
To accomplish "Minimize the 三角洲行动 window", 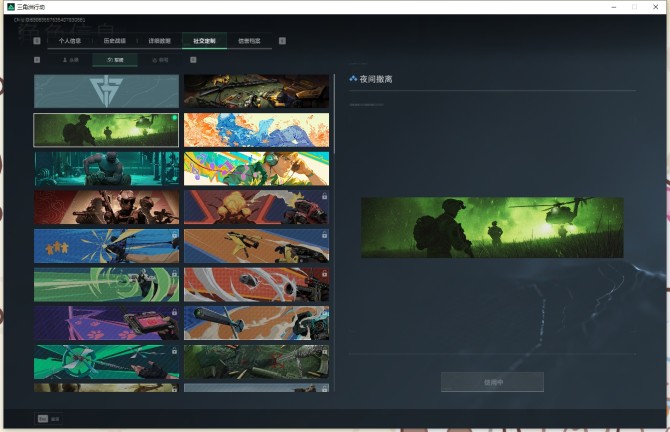I will click(x=614, y=7).
